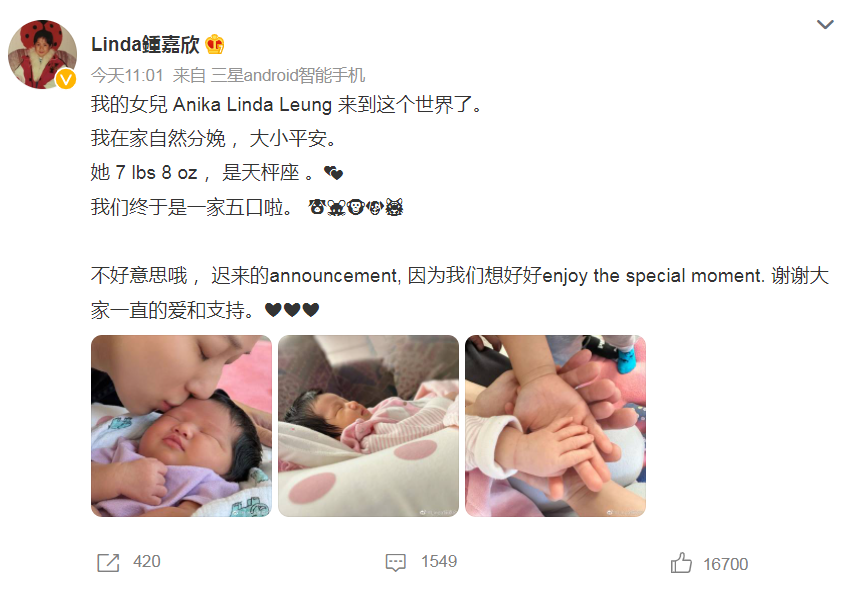Click the 今天11:01 post timestamp
The width and height of the screenshot is (843, 590).
127,75
